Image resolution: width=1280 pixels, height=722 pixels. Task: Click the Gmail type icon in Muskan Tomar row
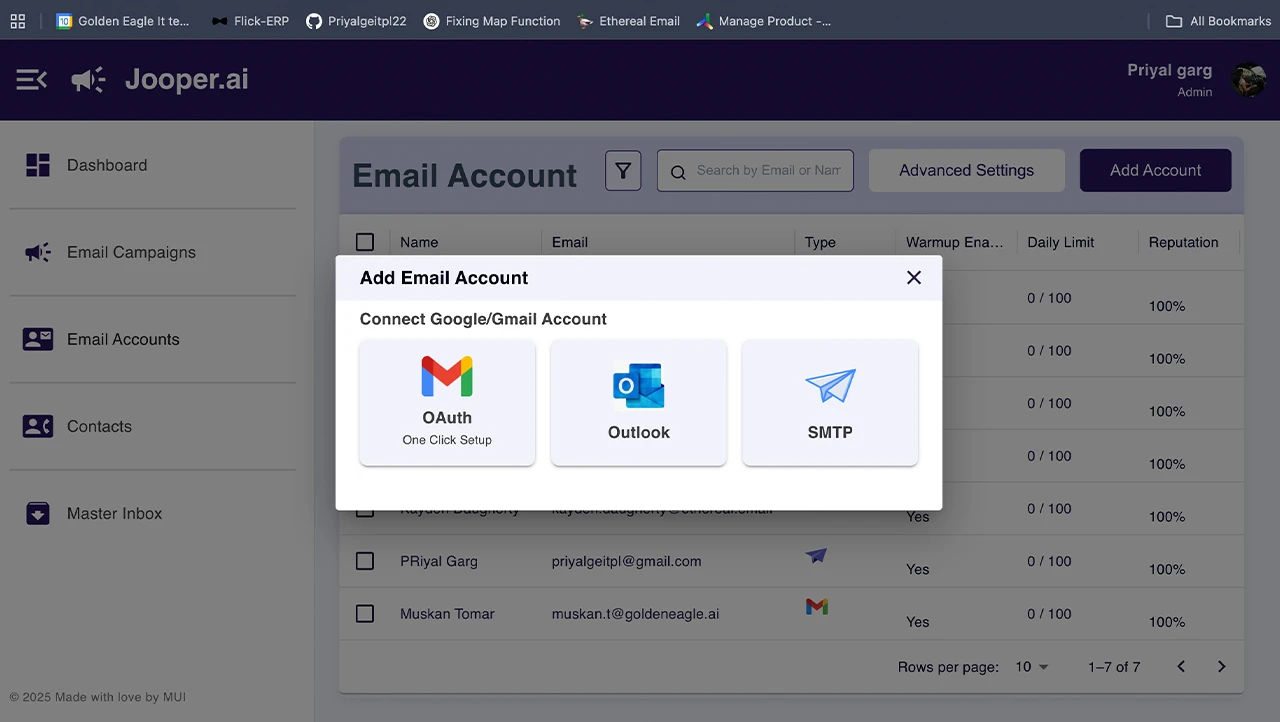click(x=817, y=607)
